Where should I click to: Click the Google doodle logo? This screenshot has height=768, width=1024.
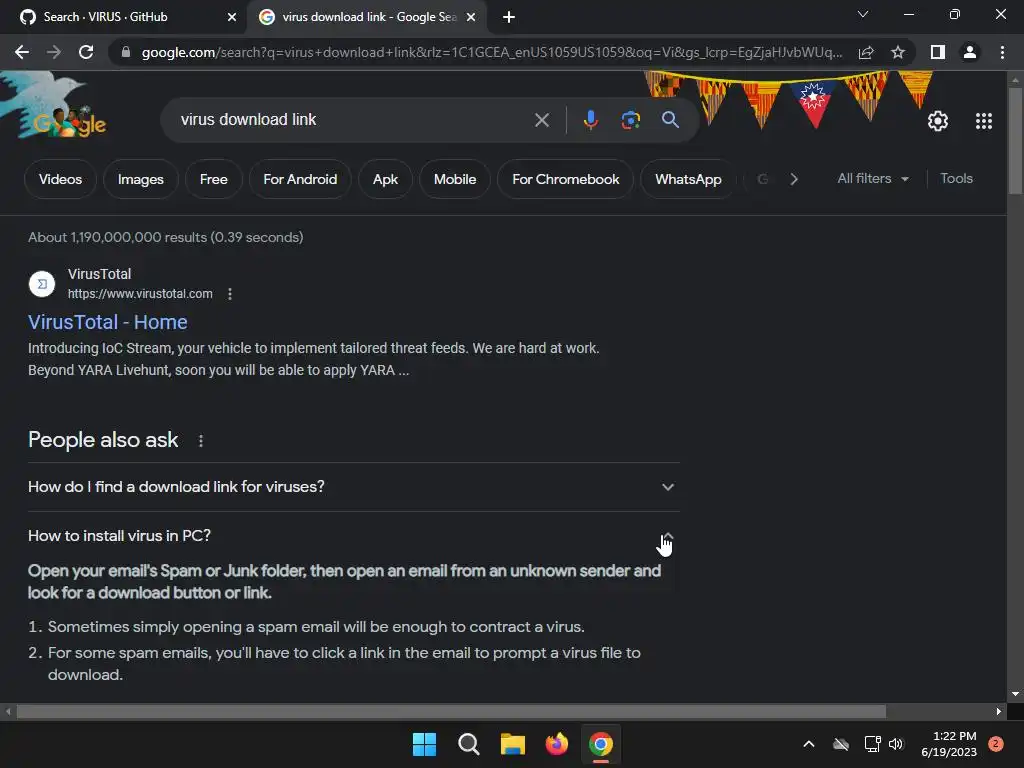54,108
